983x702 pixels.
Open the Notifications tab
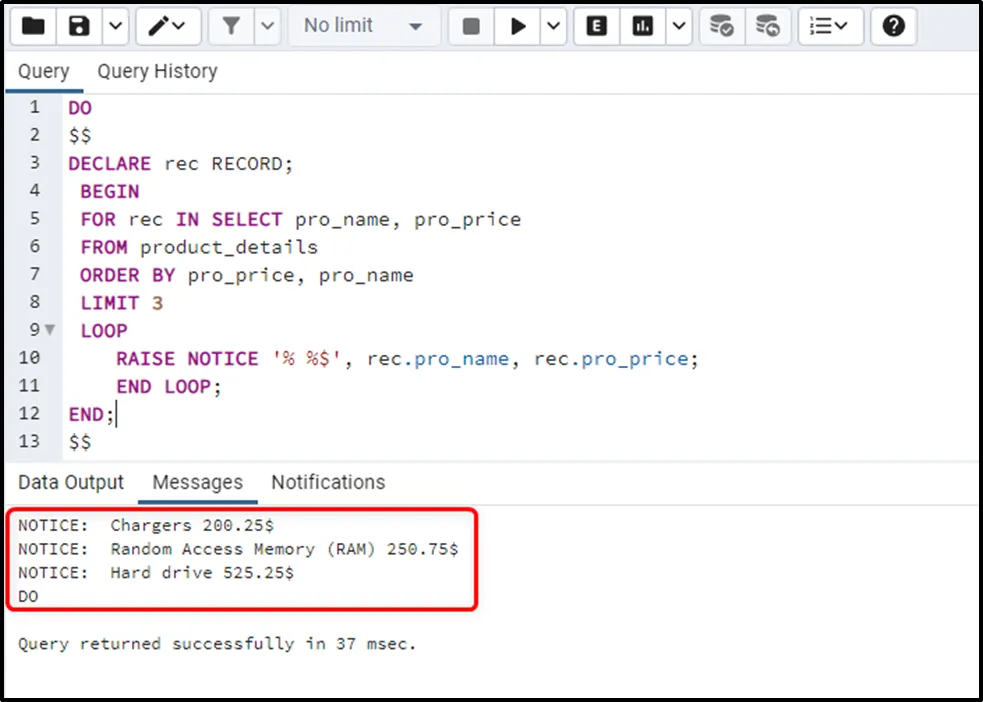328,482
